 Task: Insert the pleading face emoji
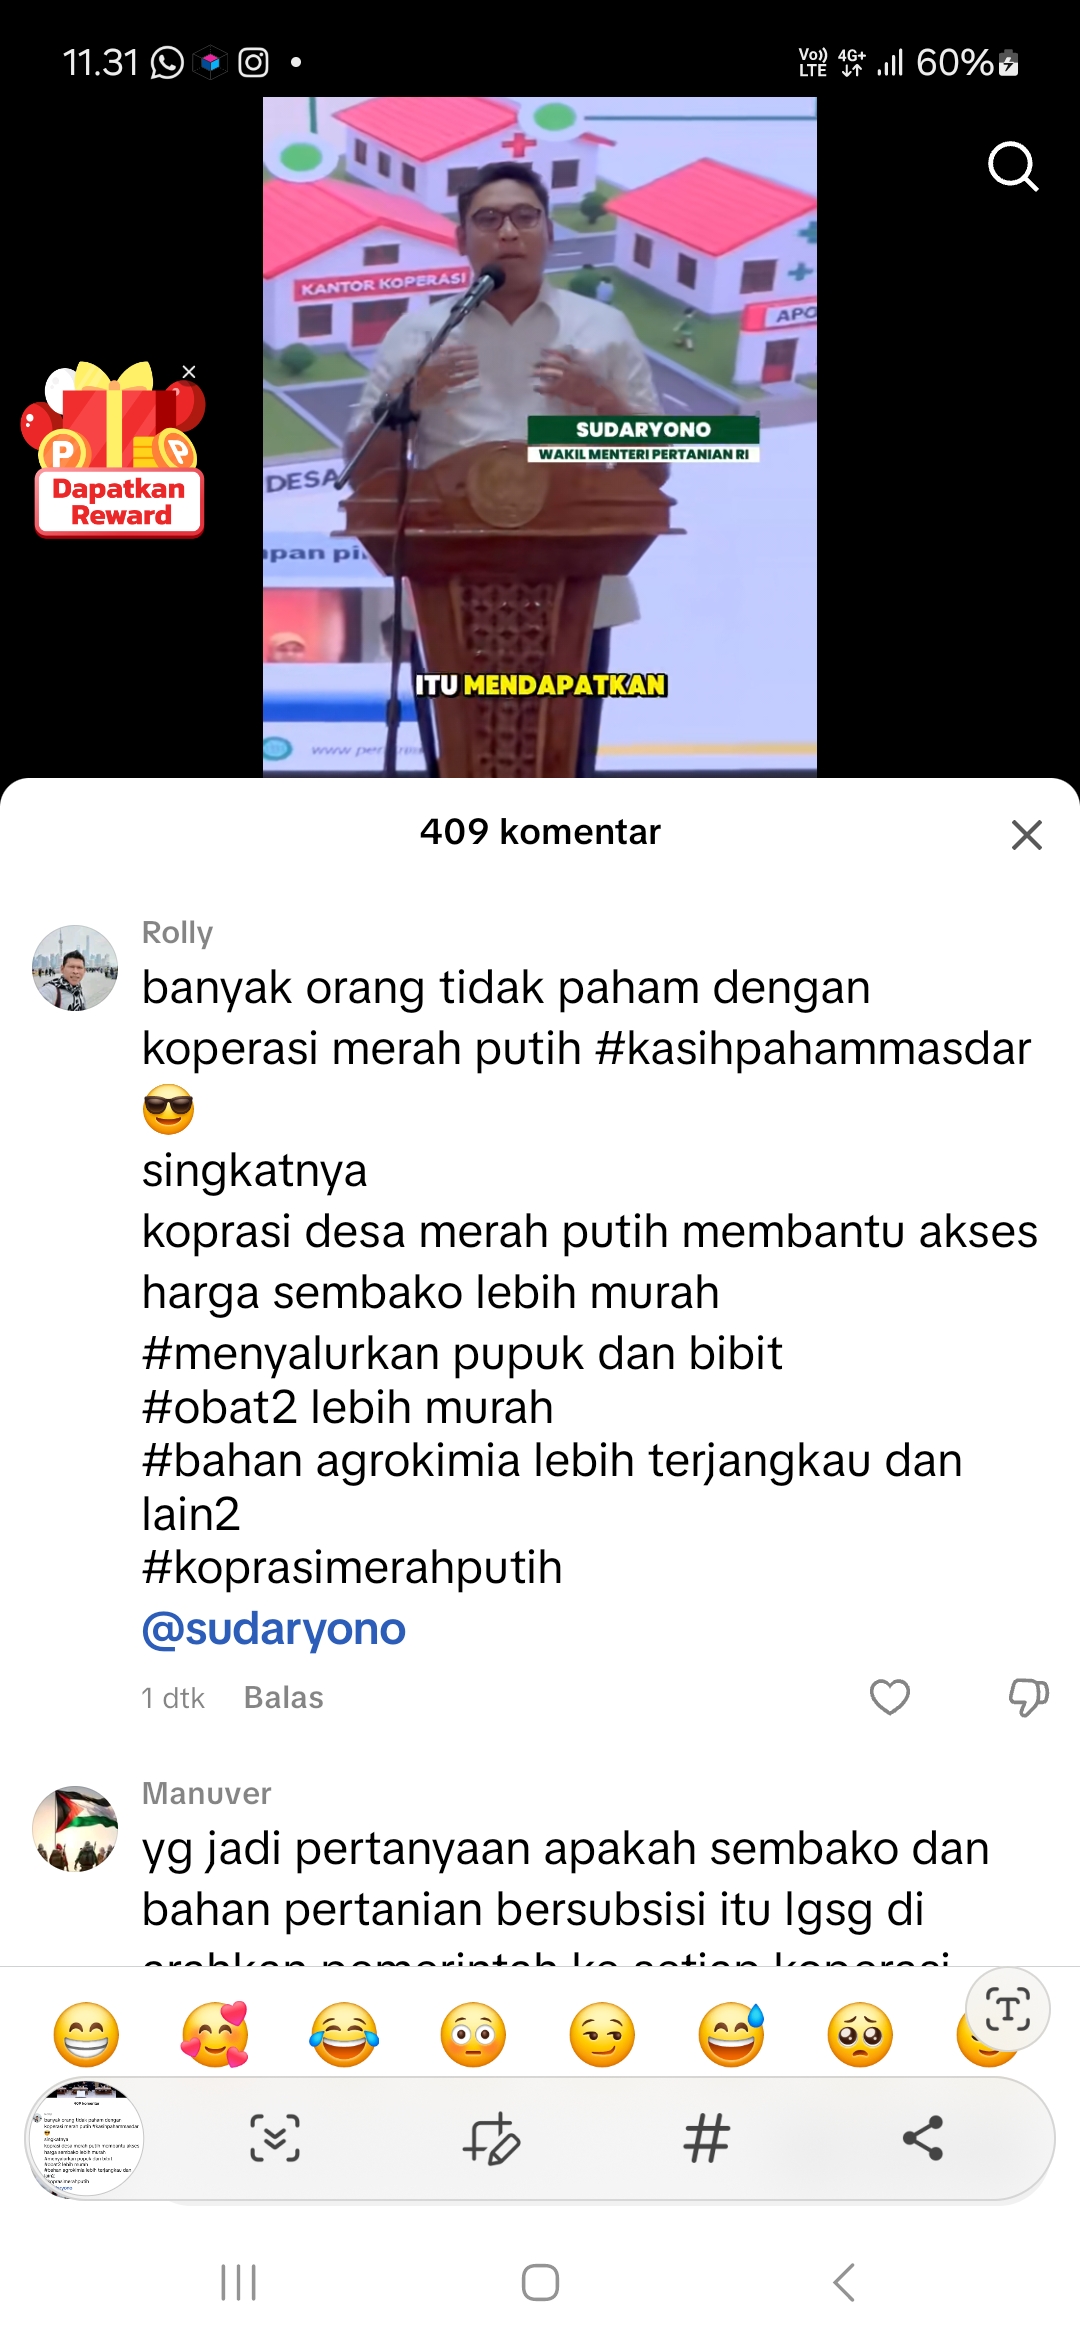coord(860,2035)
